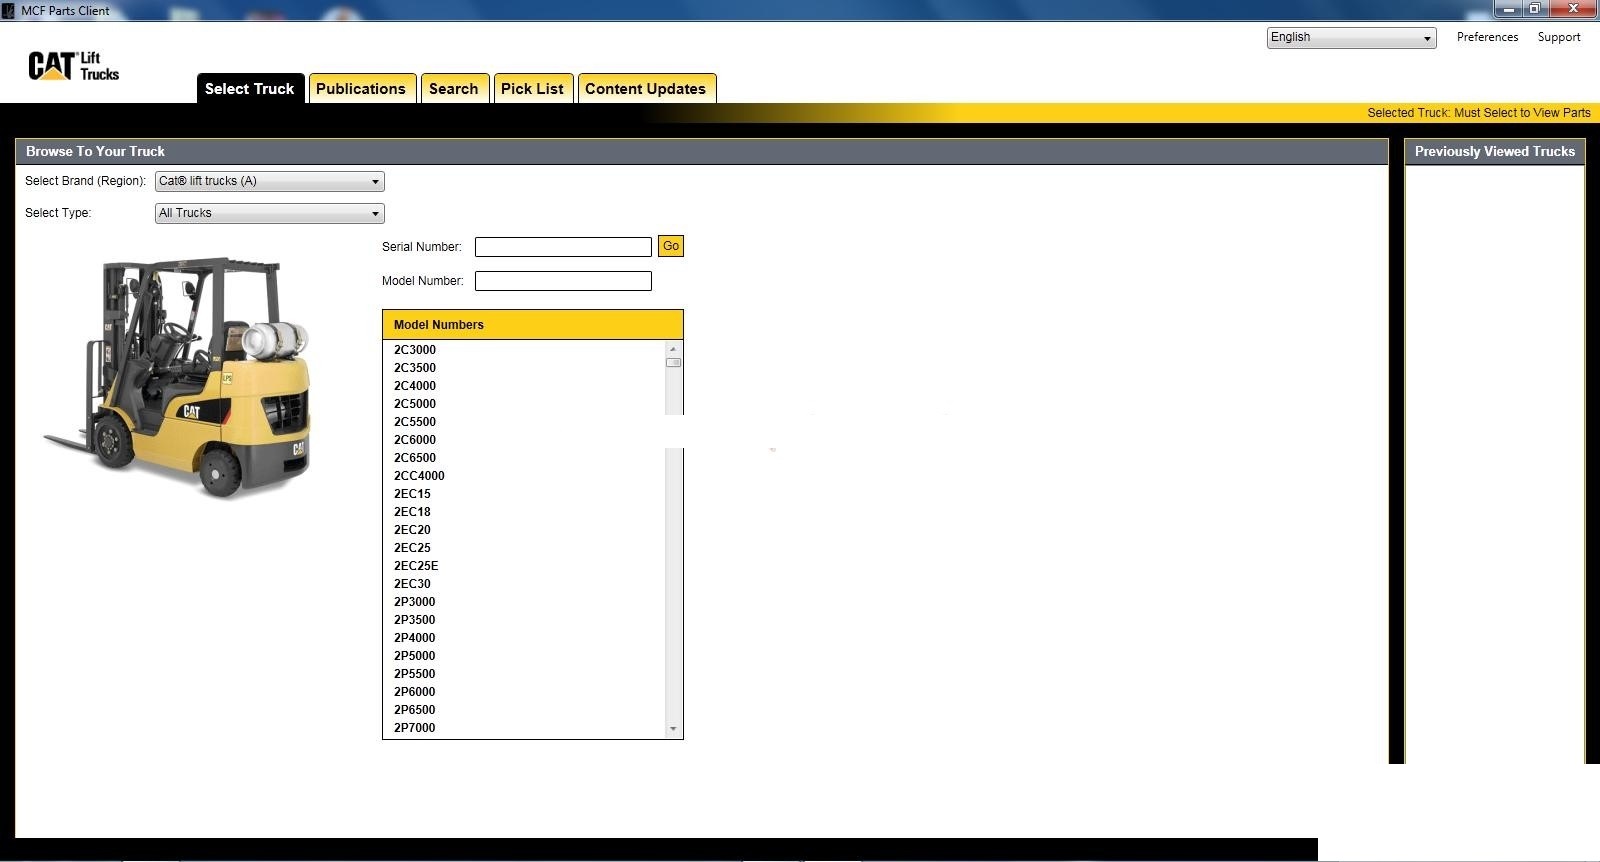Image resolution: width=1600 pixels, height=862 pixels.
Task: Select model 2P4000 in the list
Action: [415, 638]
